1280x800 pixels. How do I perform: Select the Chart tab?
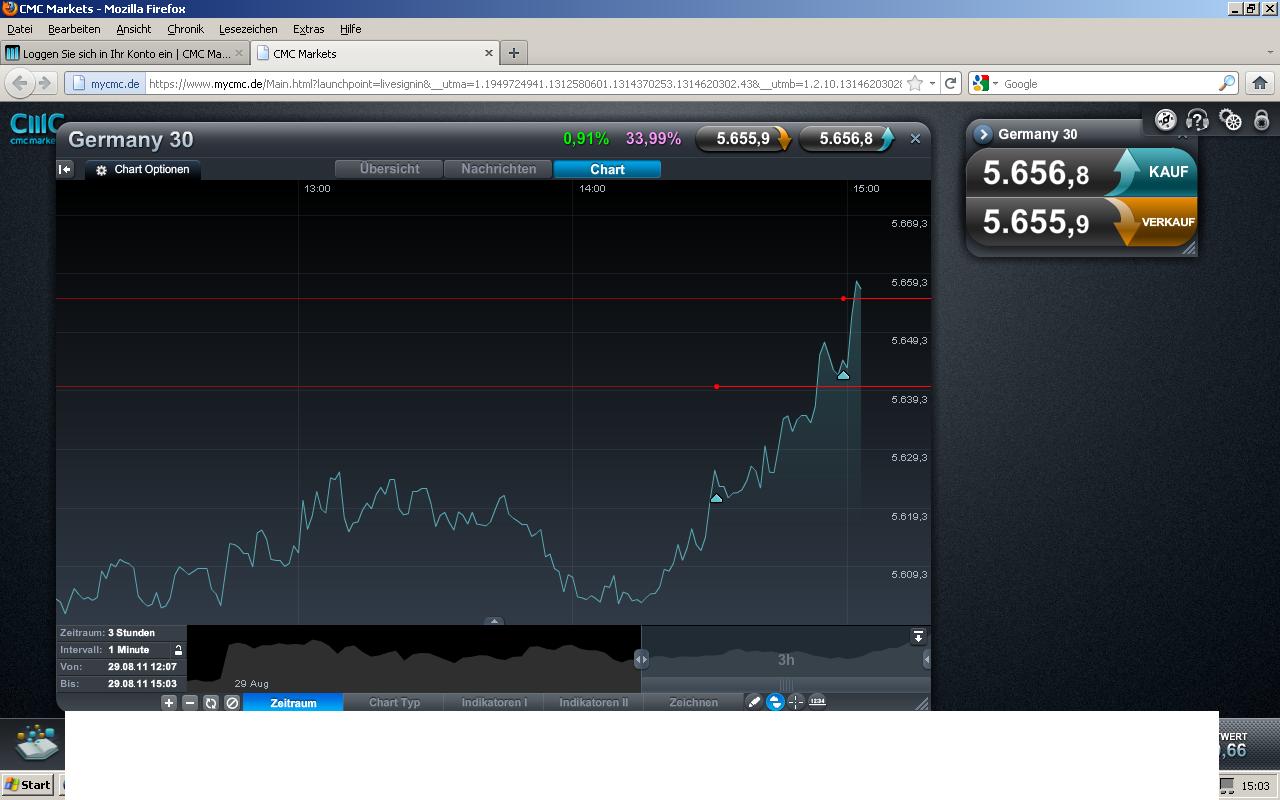tap(607, 169)
